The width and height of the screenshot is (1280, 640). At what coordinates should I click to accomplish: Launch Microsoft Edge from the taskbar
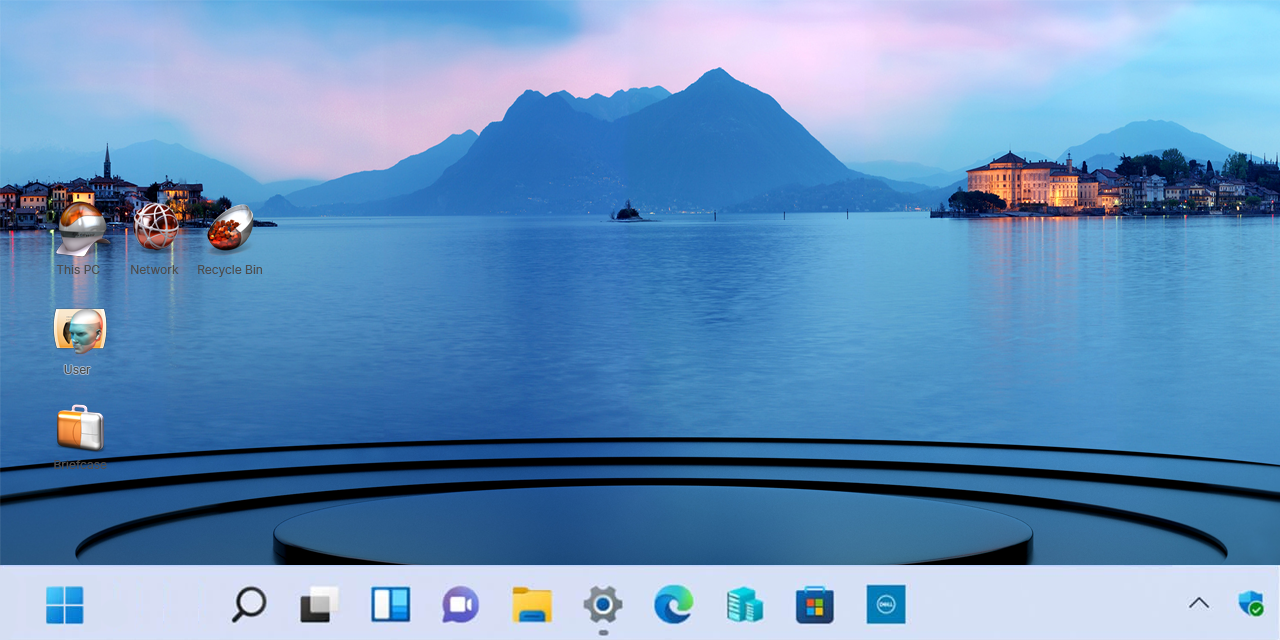tap(674, 605)
